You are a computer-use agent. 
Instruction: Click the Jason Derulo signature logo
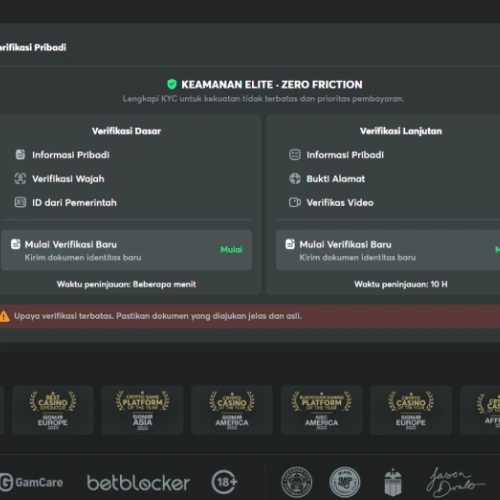[x=455, y=482]
